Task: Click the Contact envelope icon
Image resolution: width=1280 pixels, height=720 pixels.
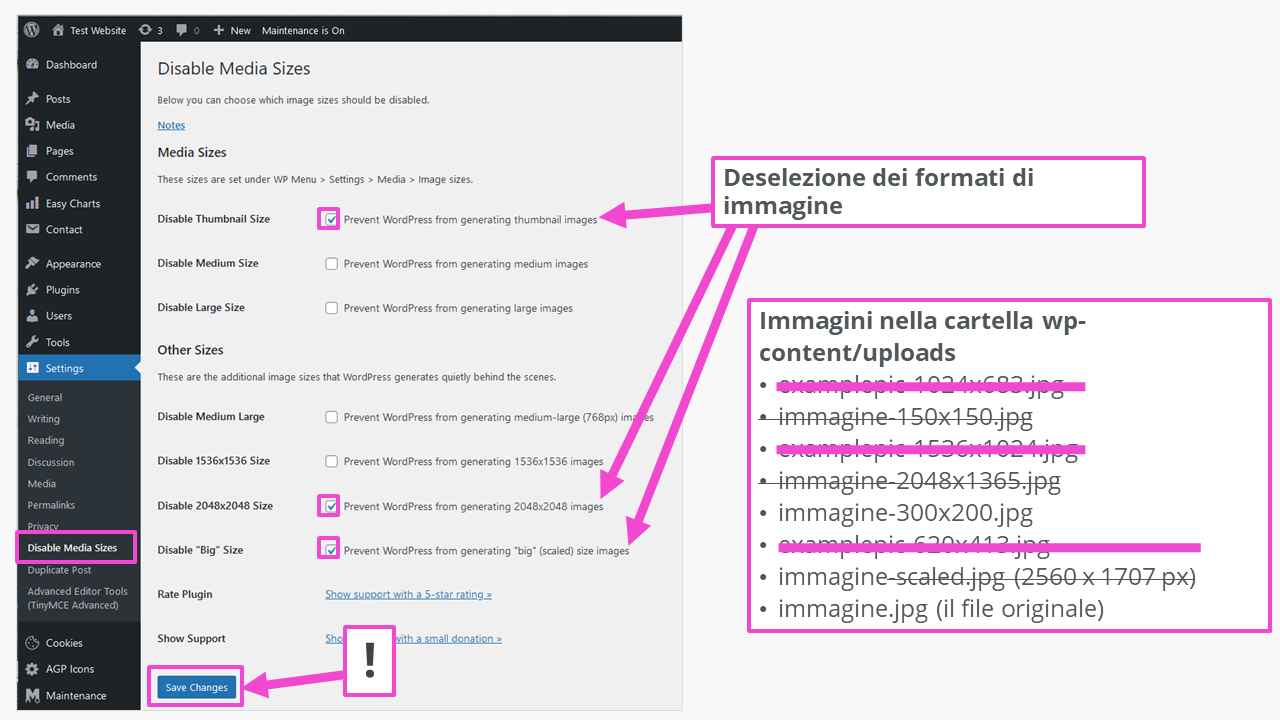Action: coord(32,229)
